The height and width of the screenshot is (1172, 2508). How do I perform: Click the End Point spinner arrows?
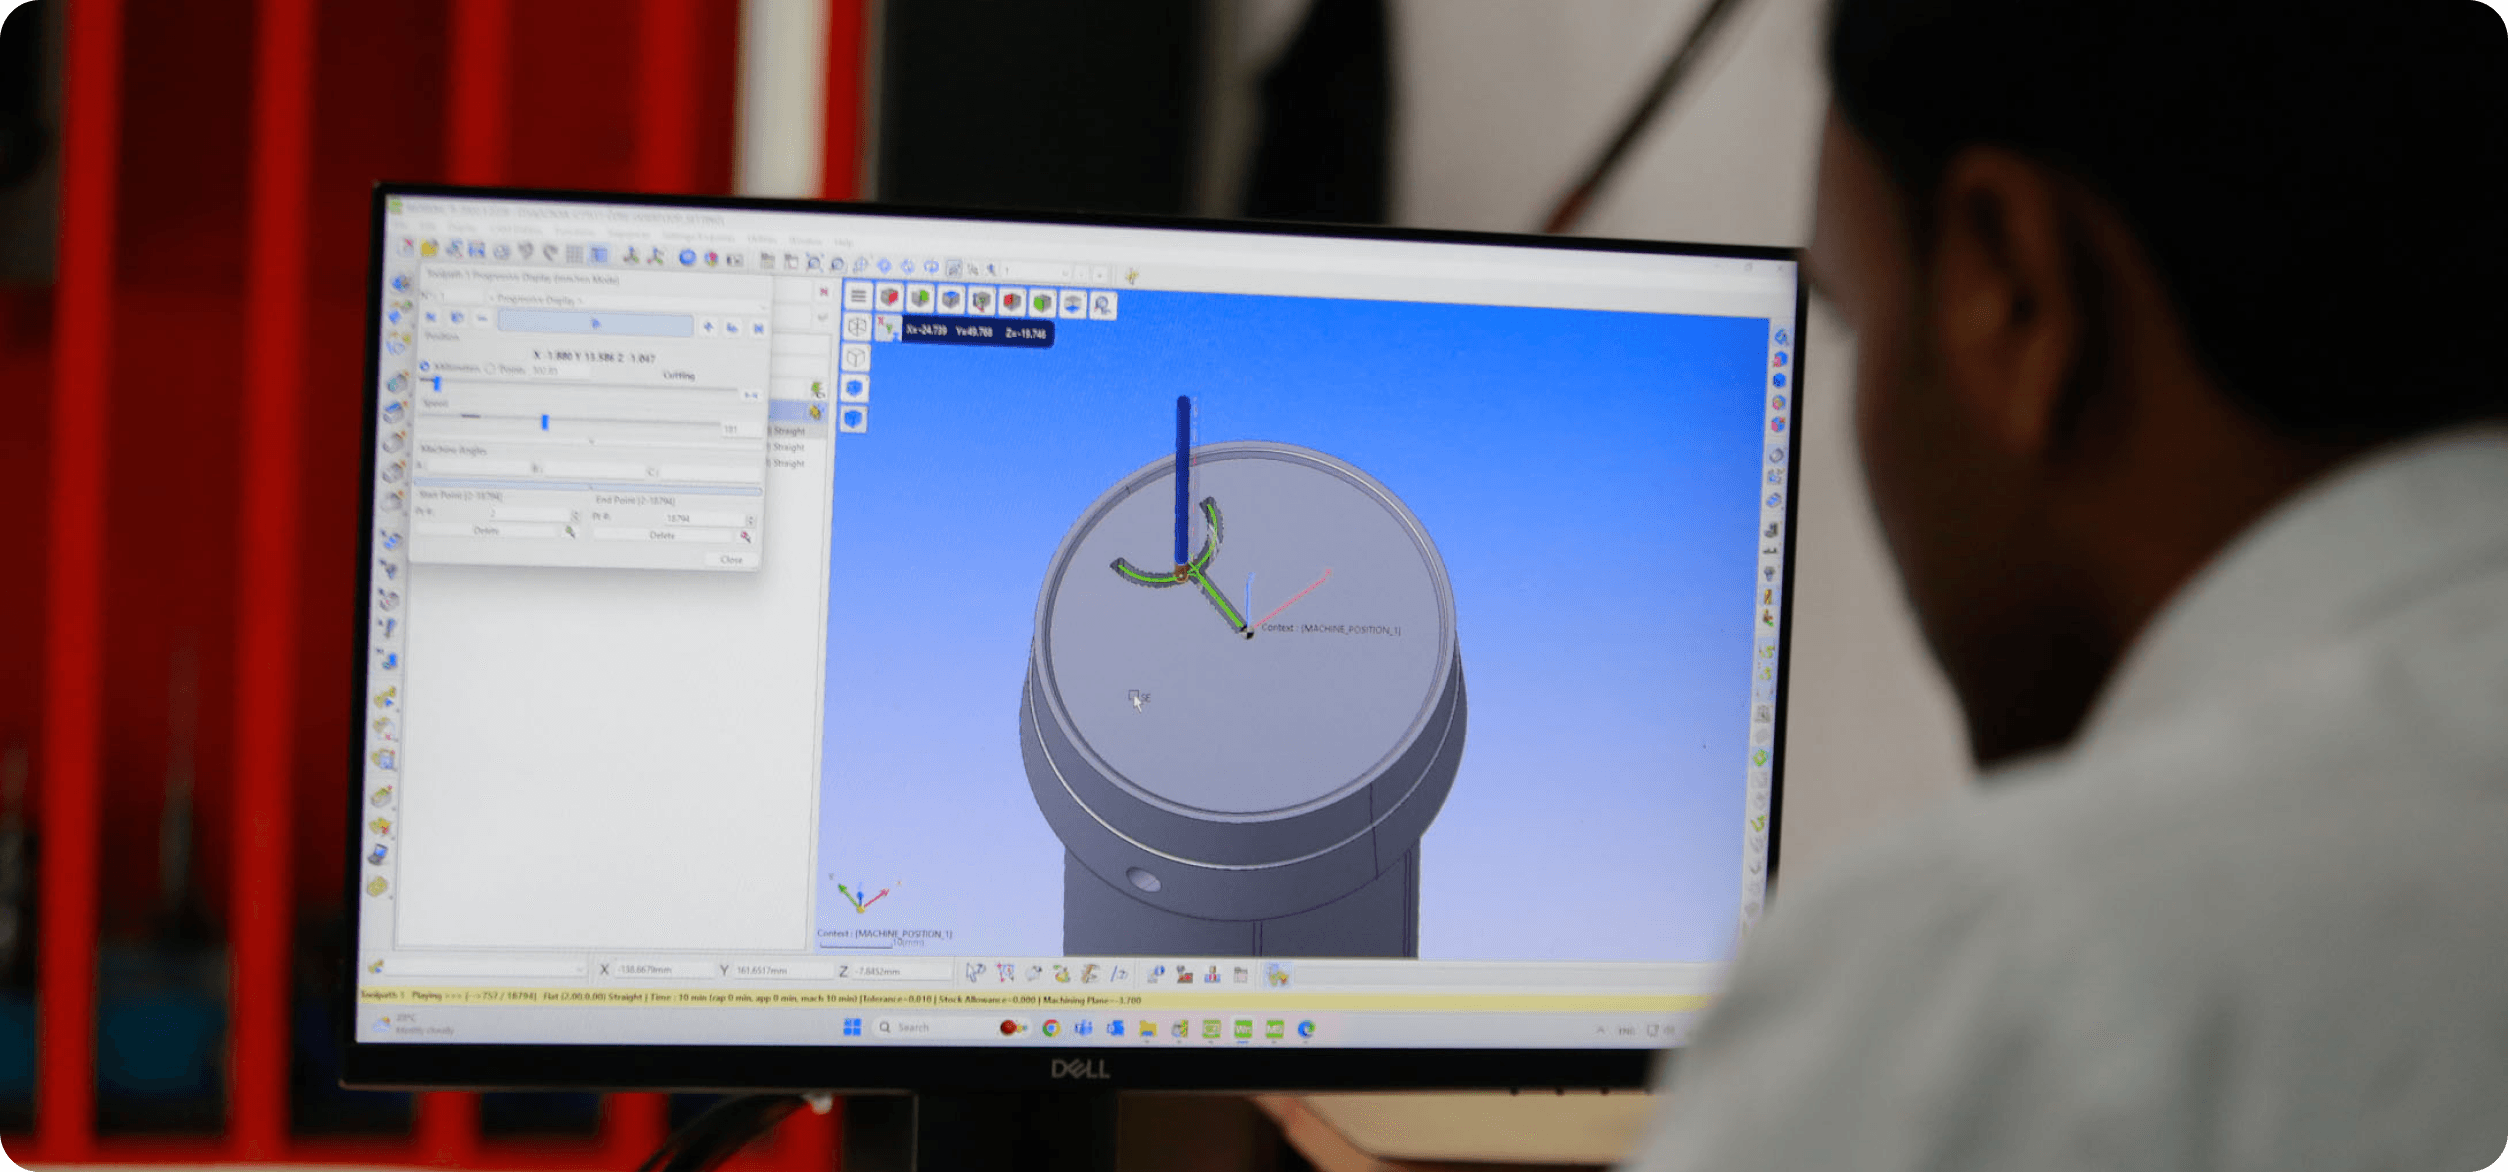750,520
